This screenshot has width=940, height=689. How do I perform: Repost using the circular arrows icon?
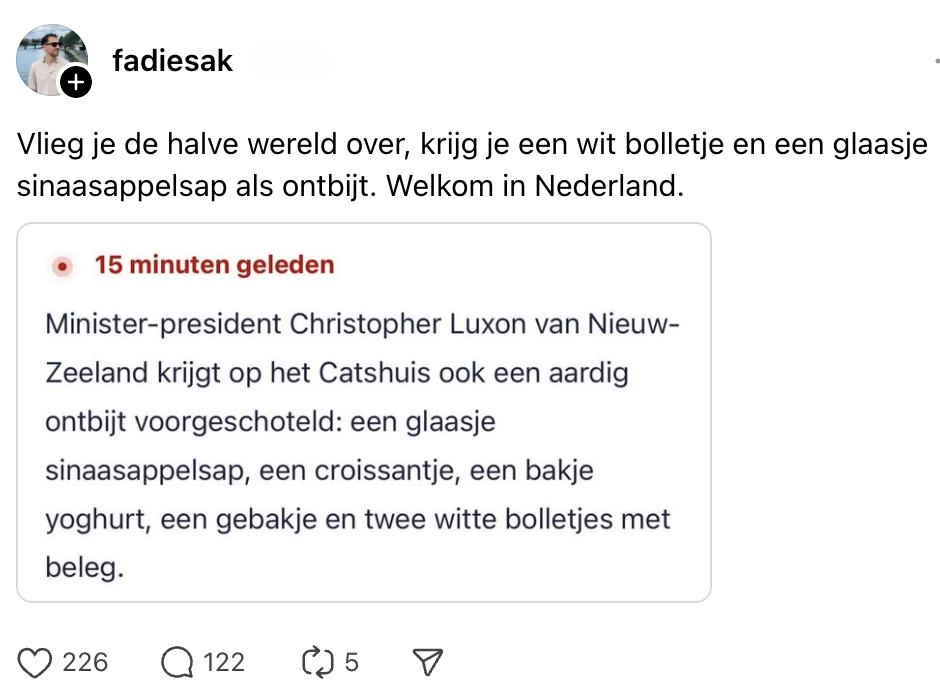click(x=316, y=662)
